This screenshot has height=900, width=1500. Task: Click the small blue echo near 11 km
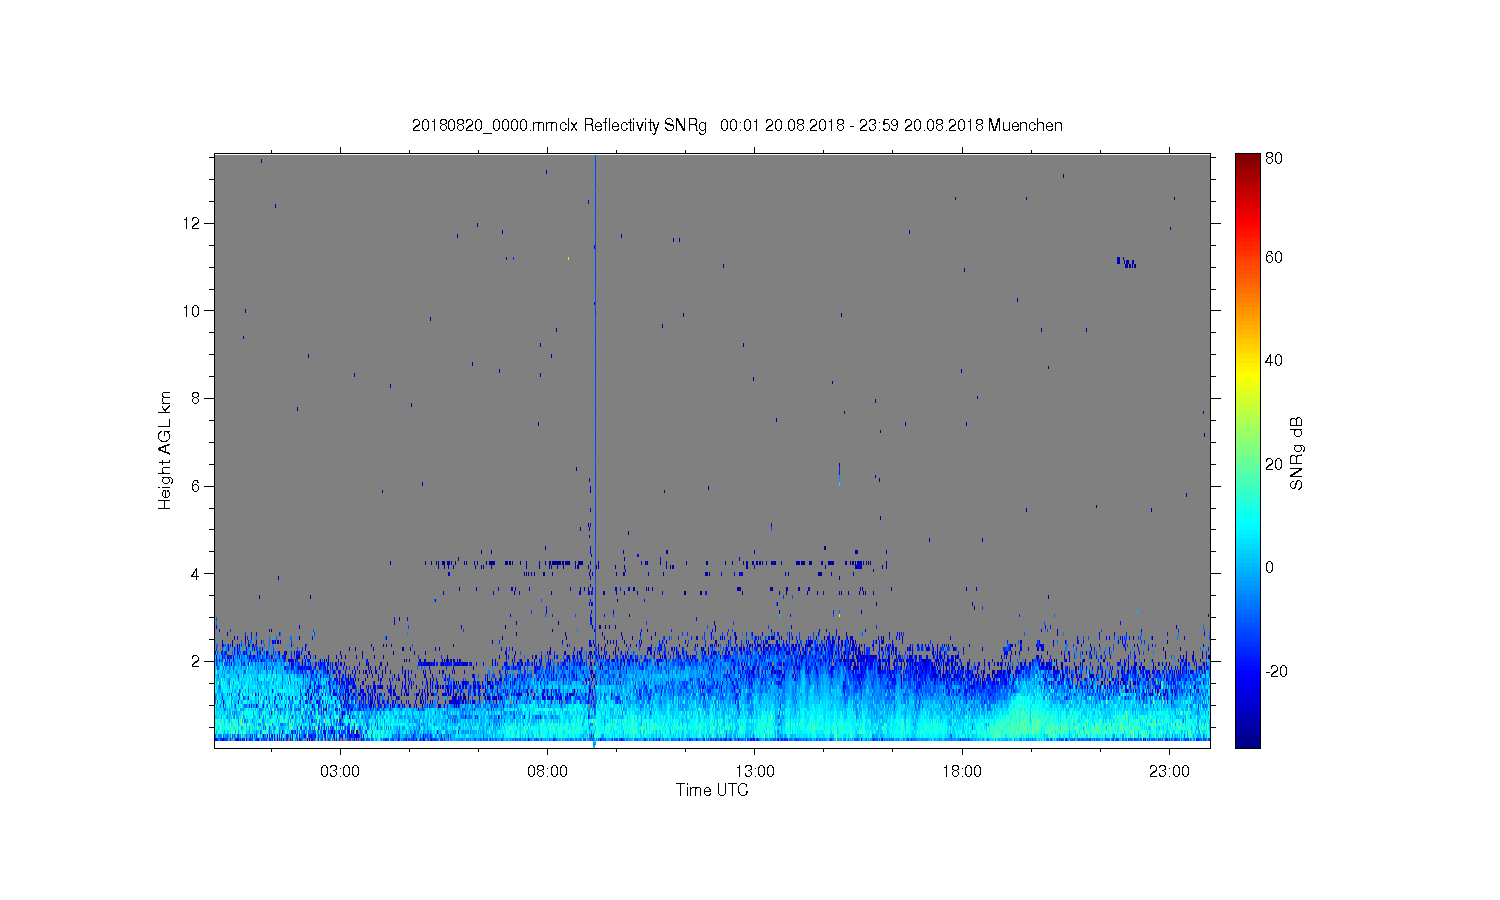click(1126, 262)
